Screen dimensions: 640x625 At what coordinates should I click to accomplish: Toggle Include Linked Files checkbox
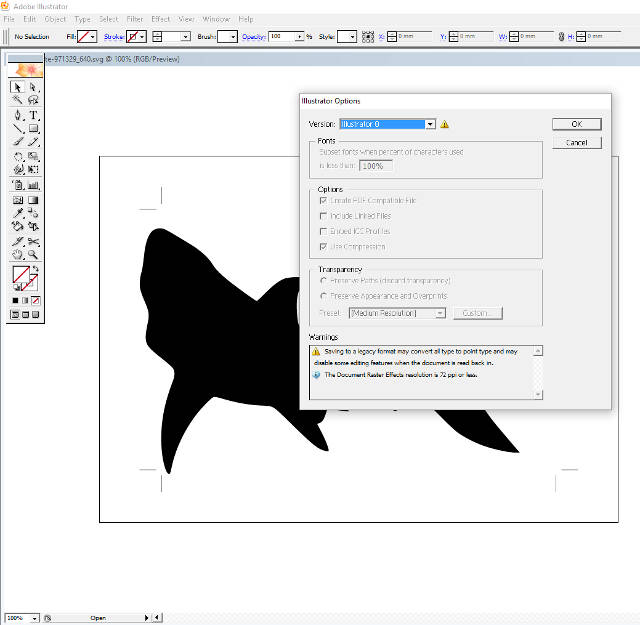(x=323, y=216)
